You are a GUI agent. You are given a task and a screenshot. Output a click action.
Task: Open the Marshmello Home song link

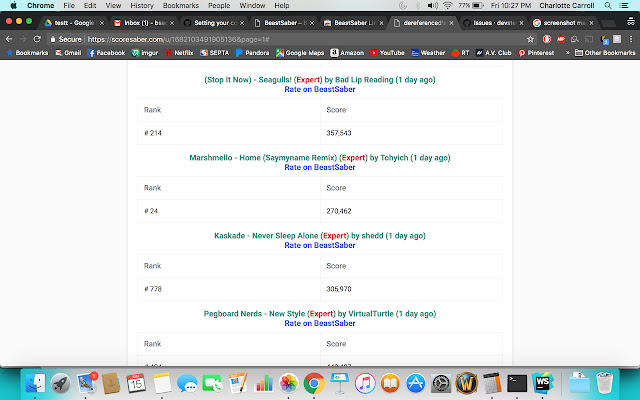pos(320,158)
